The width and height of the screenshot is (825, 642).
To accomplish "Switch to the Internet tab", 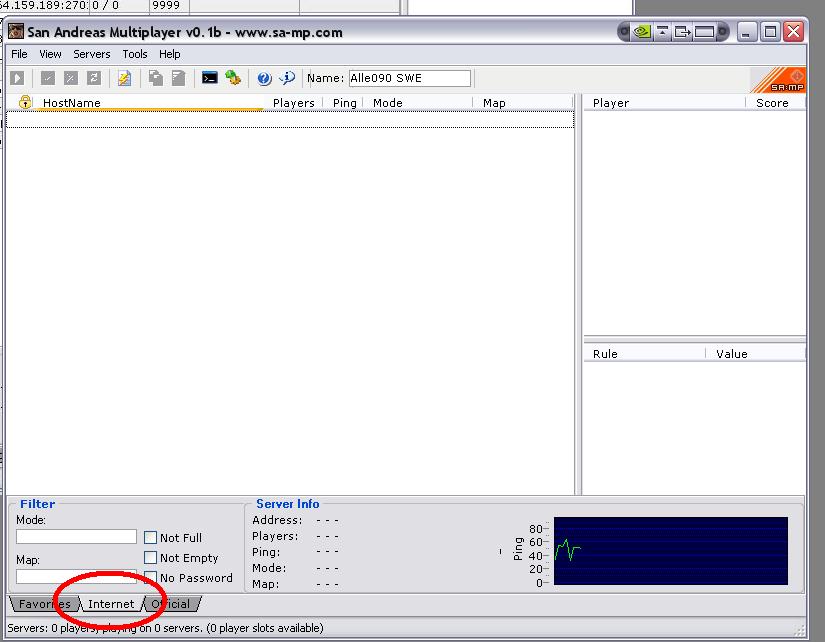I will coord(111,604).
